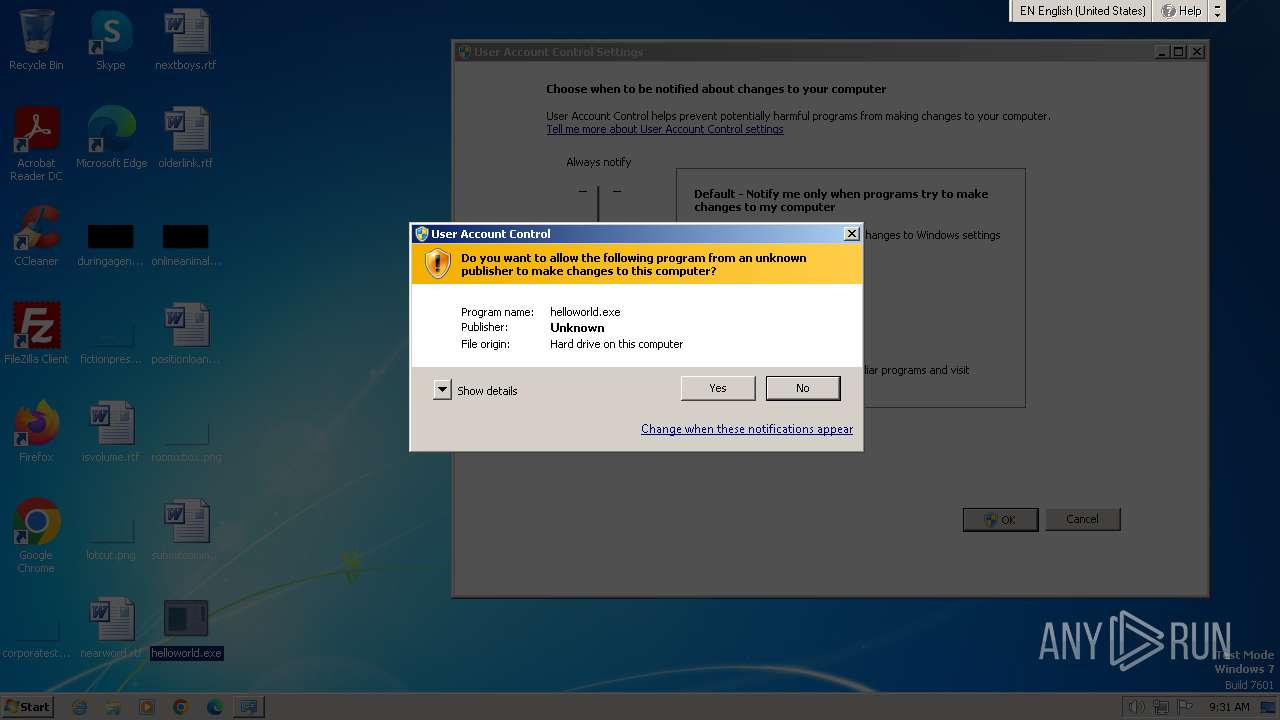Open Chrome from the taskbar

click(x=181, y=707)
